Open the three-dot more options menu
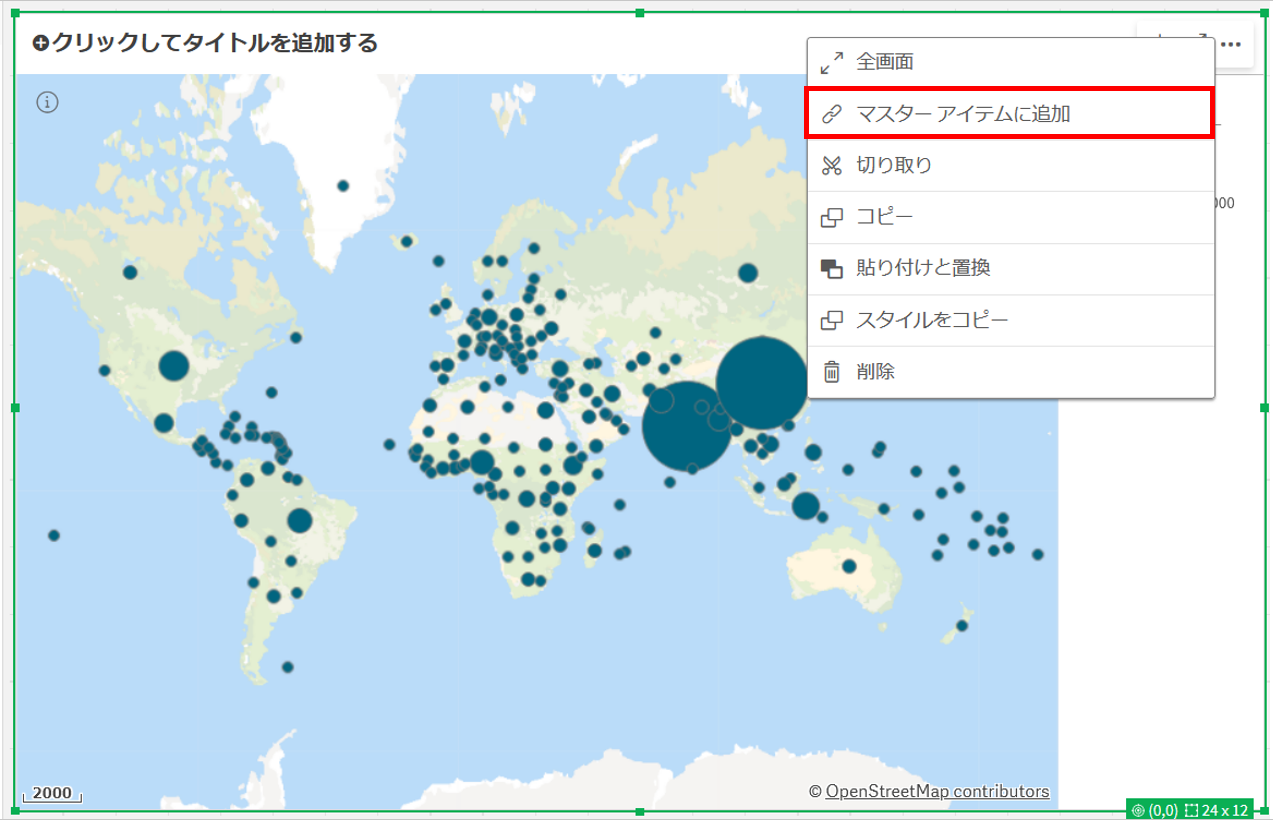 (1231, 44)
